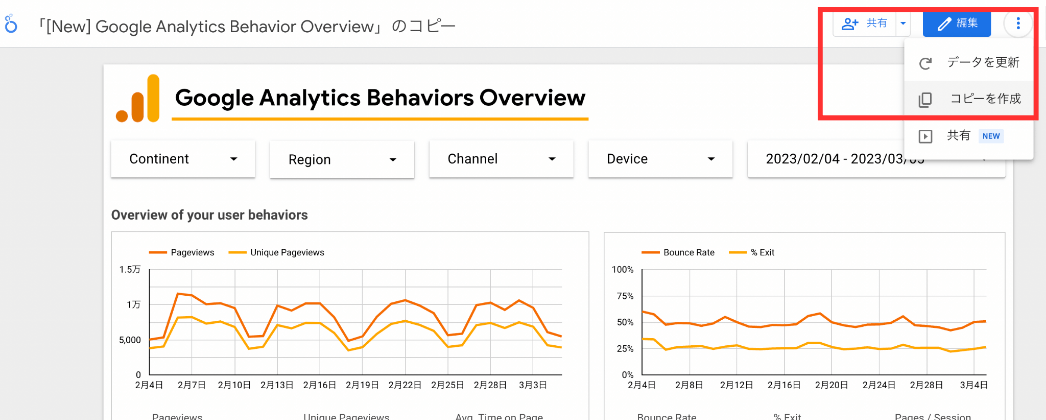Open the three-dot more options menu
The width and height of the screenshot is (1046, 420).
coord(1018,24)
